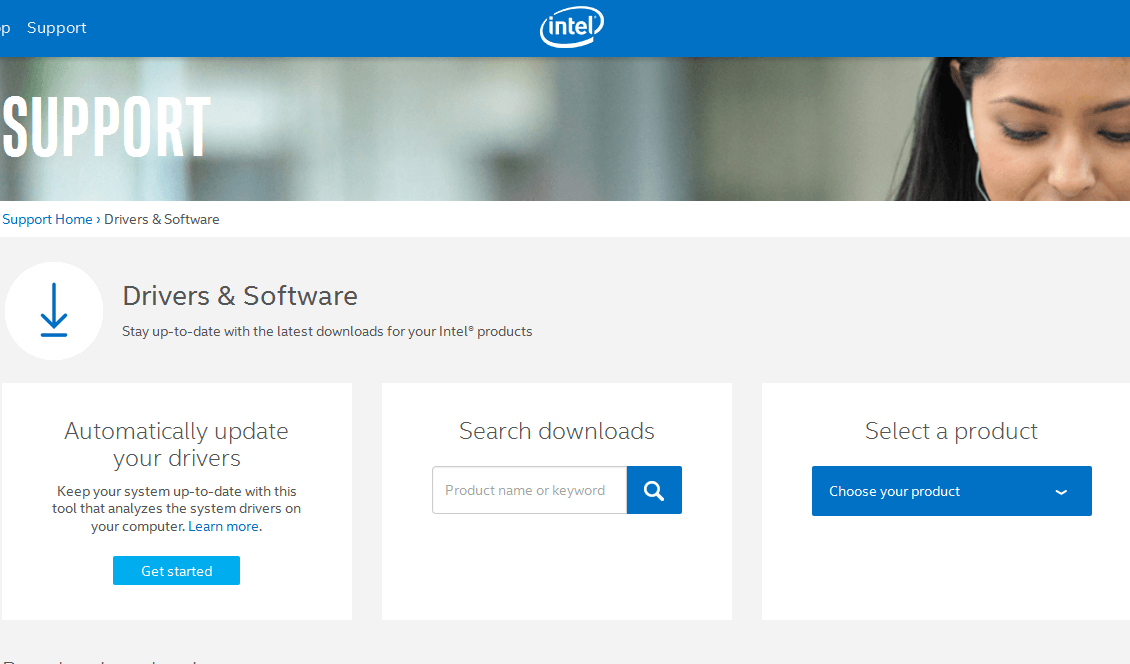Screen dimensions: 1130x664
Task: Click the magnifier search button
Action: pyautogui.click(x=654, y=490)
